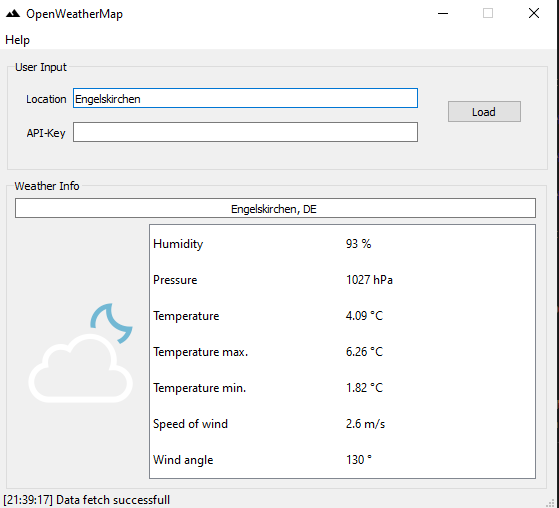The image size is (559, 508).
Task: Select the Humidity row label
Action: click(178, 244)
